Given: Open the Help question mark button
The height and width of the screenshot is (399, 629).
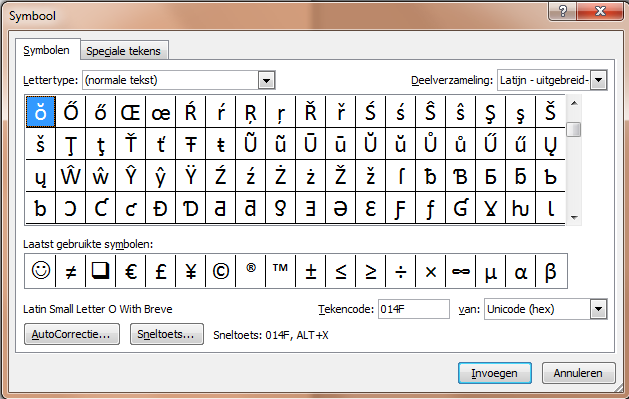Looking at the screenshot, I should tap(562, 11).
